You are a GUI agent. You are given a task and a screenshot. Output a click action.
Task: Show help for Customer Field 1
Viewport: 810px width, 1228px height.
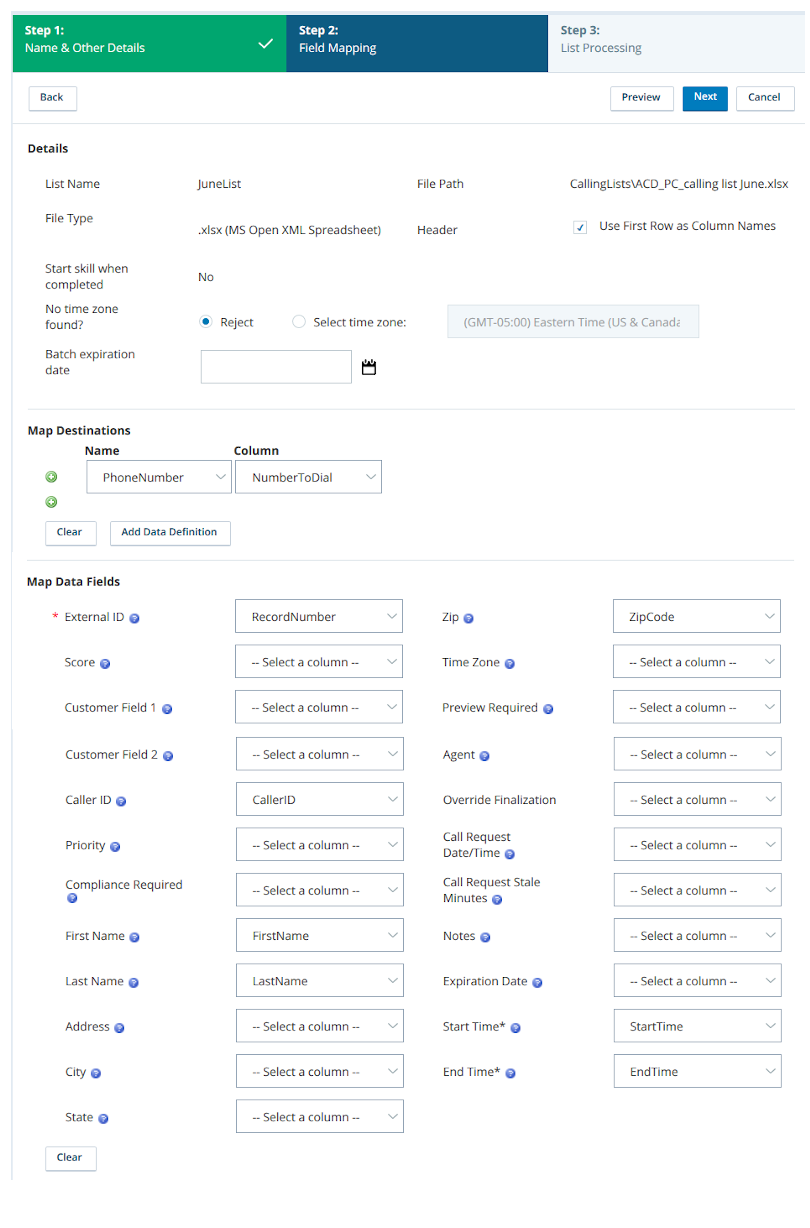coord(167,709)
